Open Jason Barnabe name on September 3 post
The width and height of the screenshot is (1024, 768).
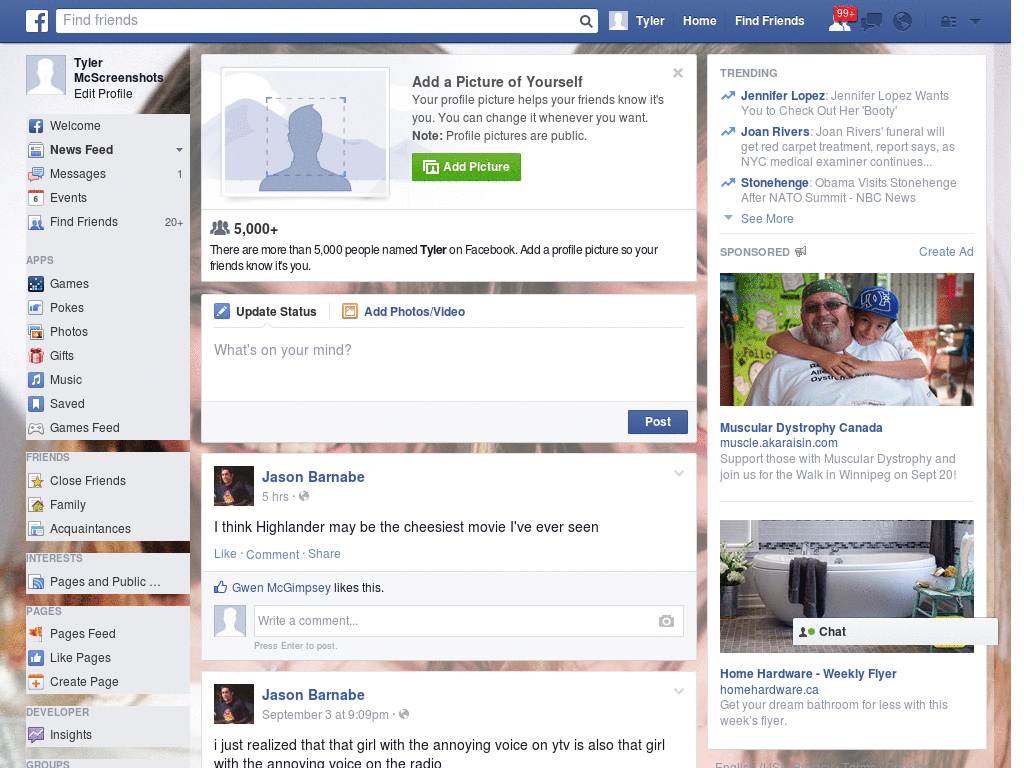(x=313, y=695)
